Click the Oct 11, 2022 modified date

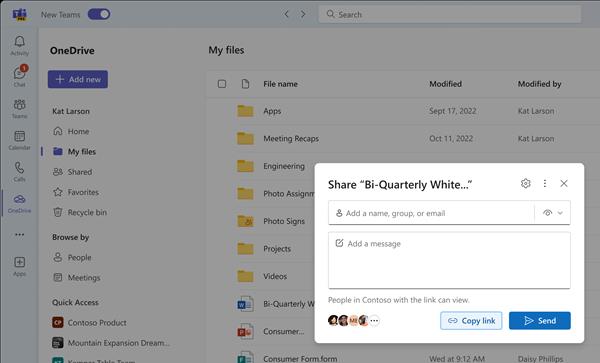[451, 138]
